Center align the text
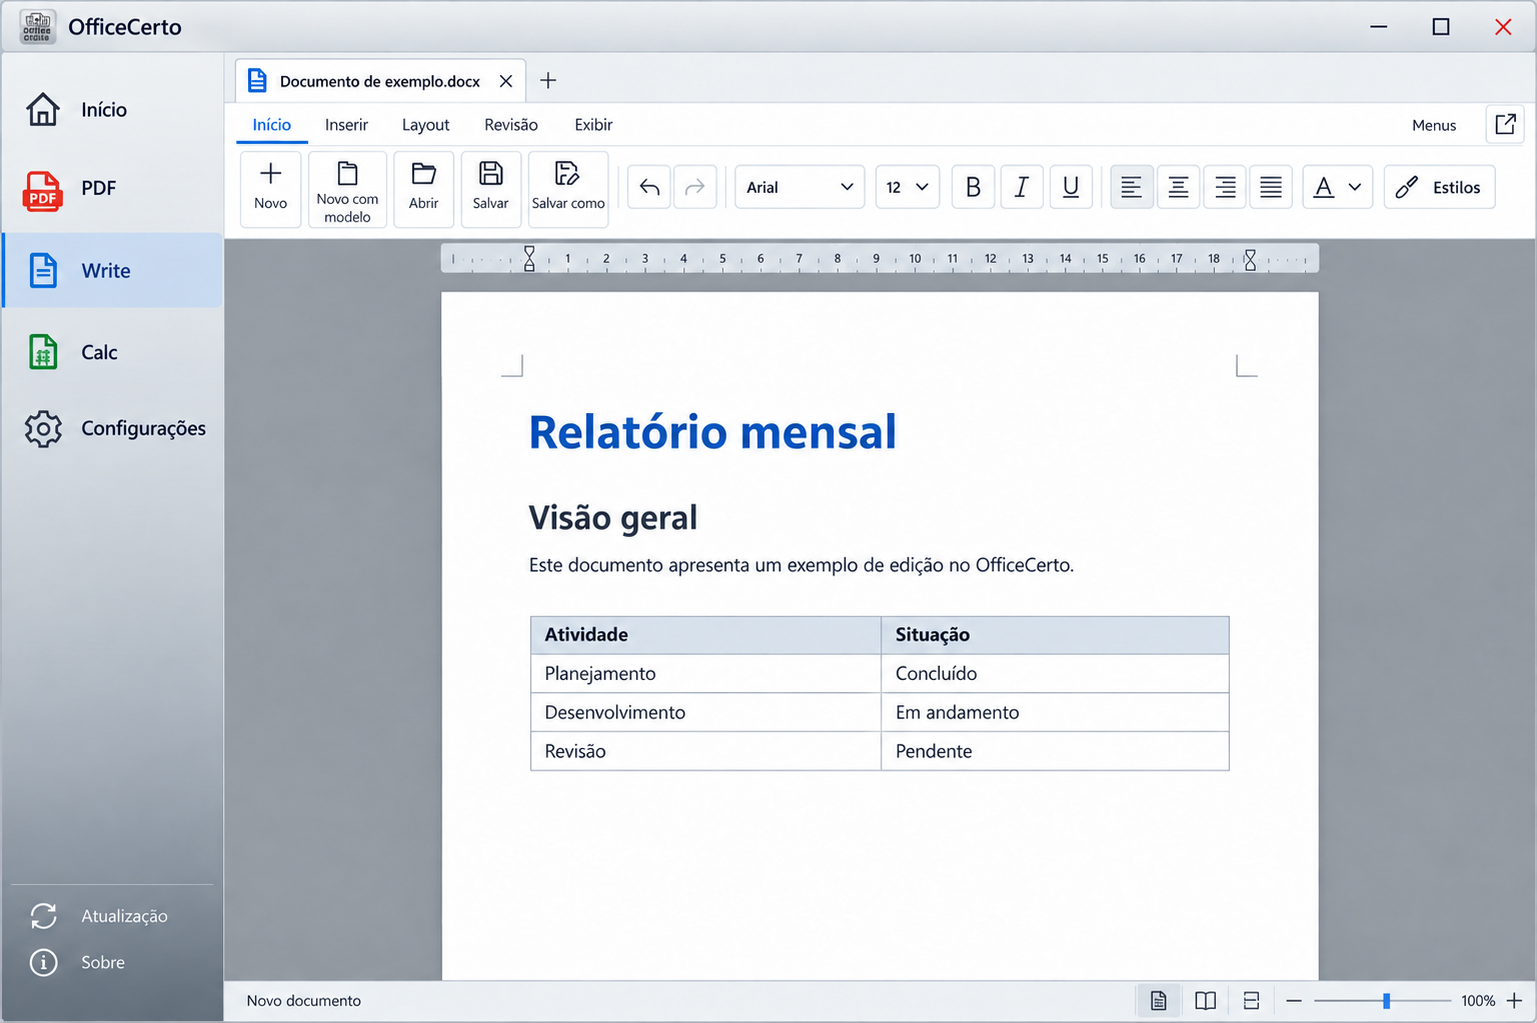1537x1023 pixels. 1178,187
